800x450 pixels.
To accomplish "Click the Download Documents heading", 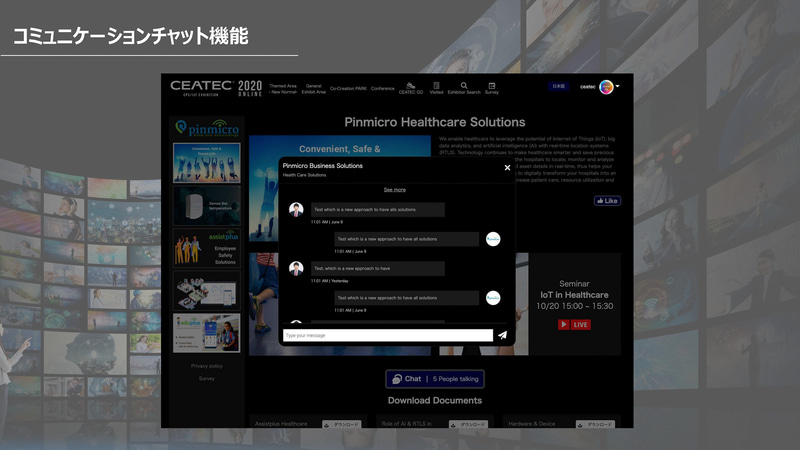I will [x=435, y=401].
